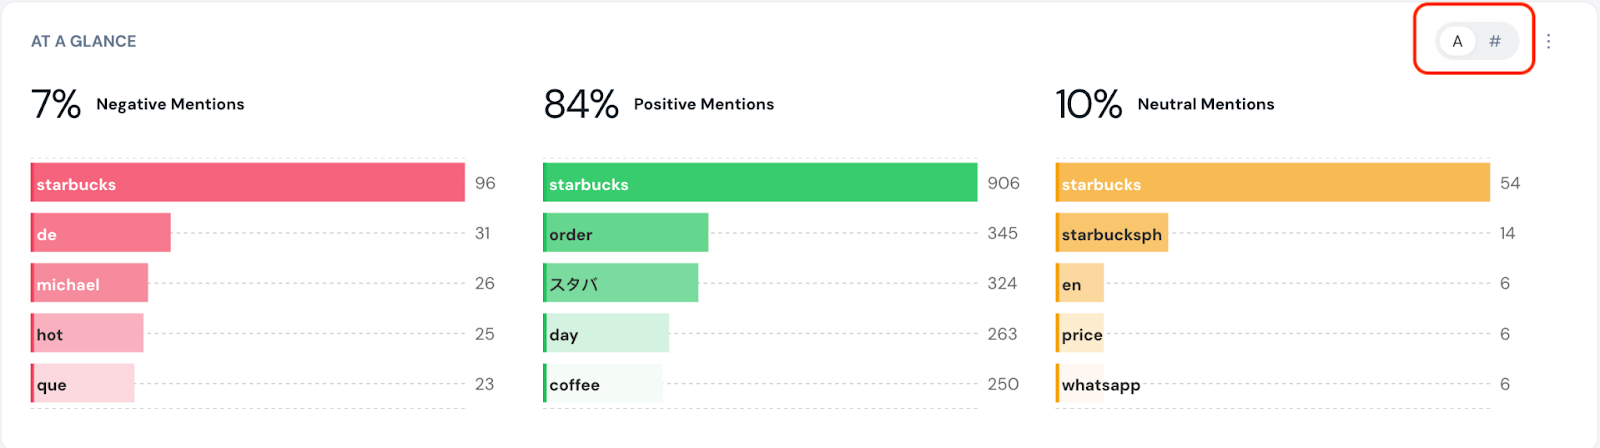Choose the 'que' negative keyword bar
Image resolution: width=1600 pixels, height=448 pixels.
click(x=83, y=384)
